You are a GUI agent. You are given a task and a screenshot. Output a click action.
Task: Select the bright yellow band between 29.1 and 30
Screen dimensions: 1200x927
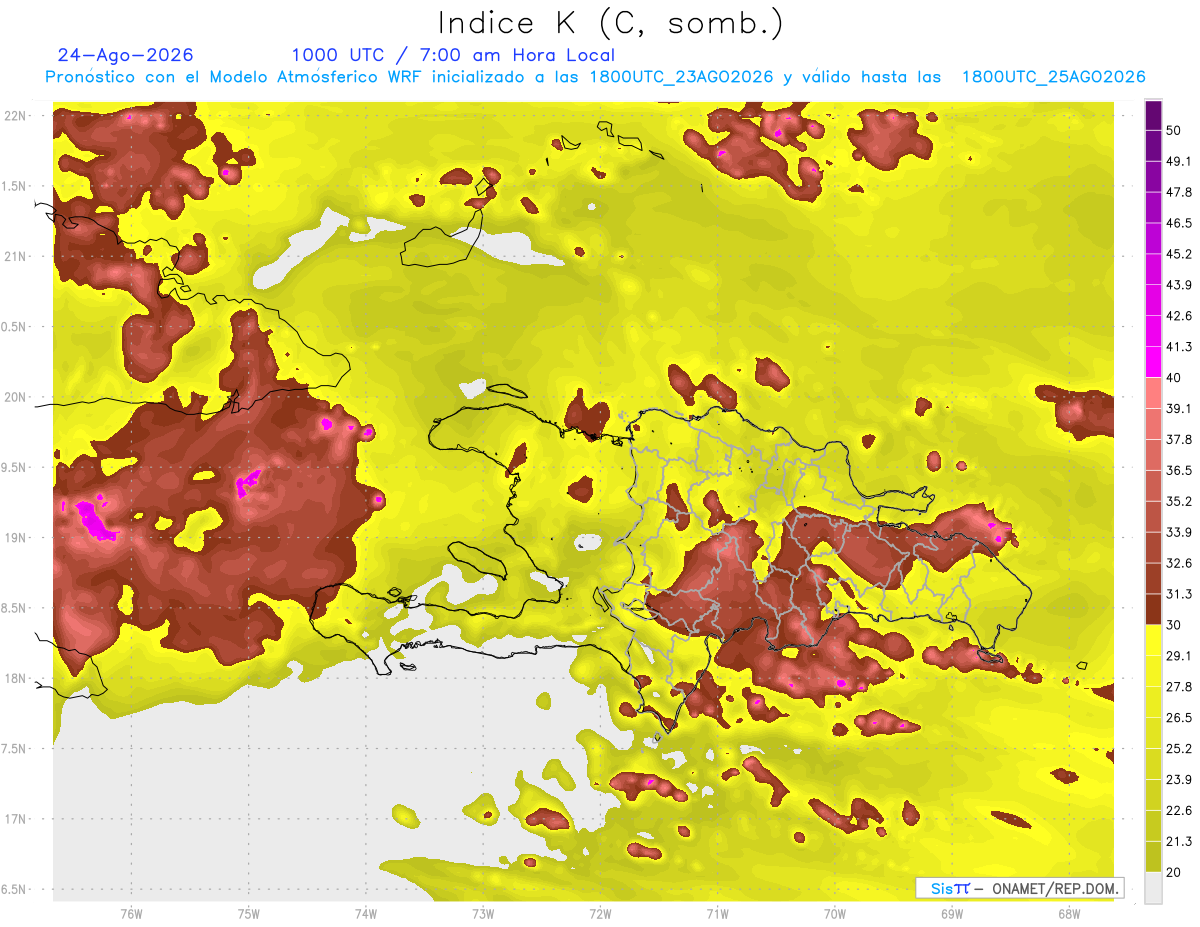pyautogui.click(x=1153, y=639)
